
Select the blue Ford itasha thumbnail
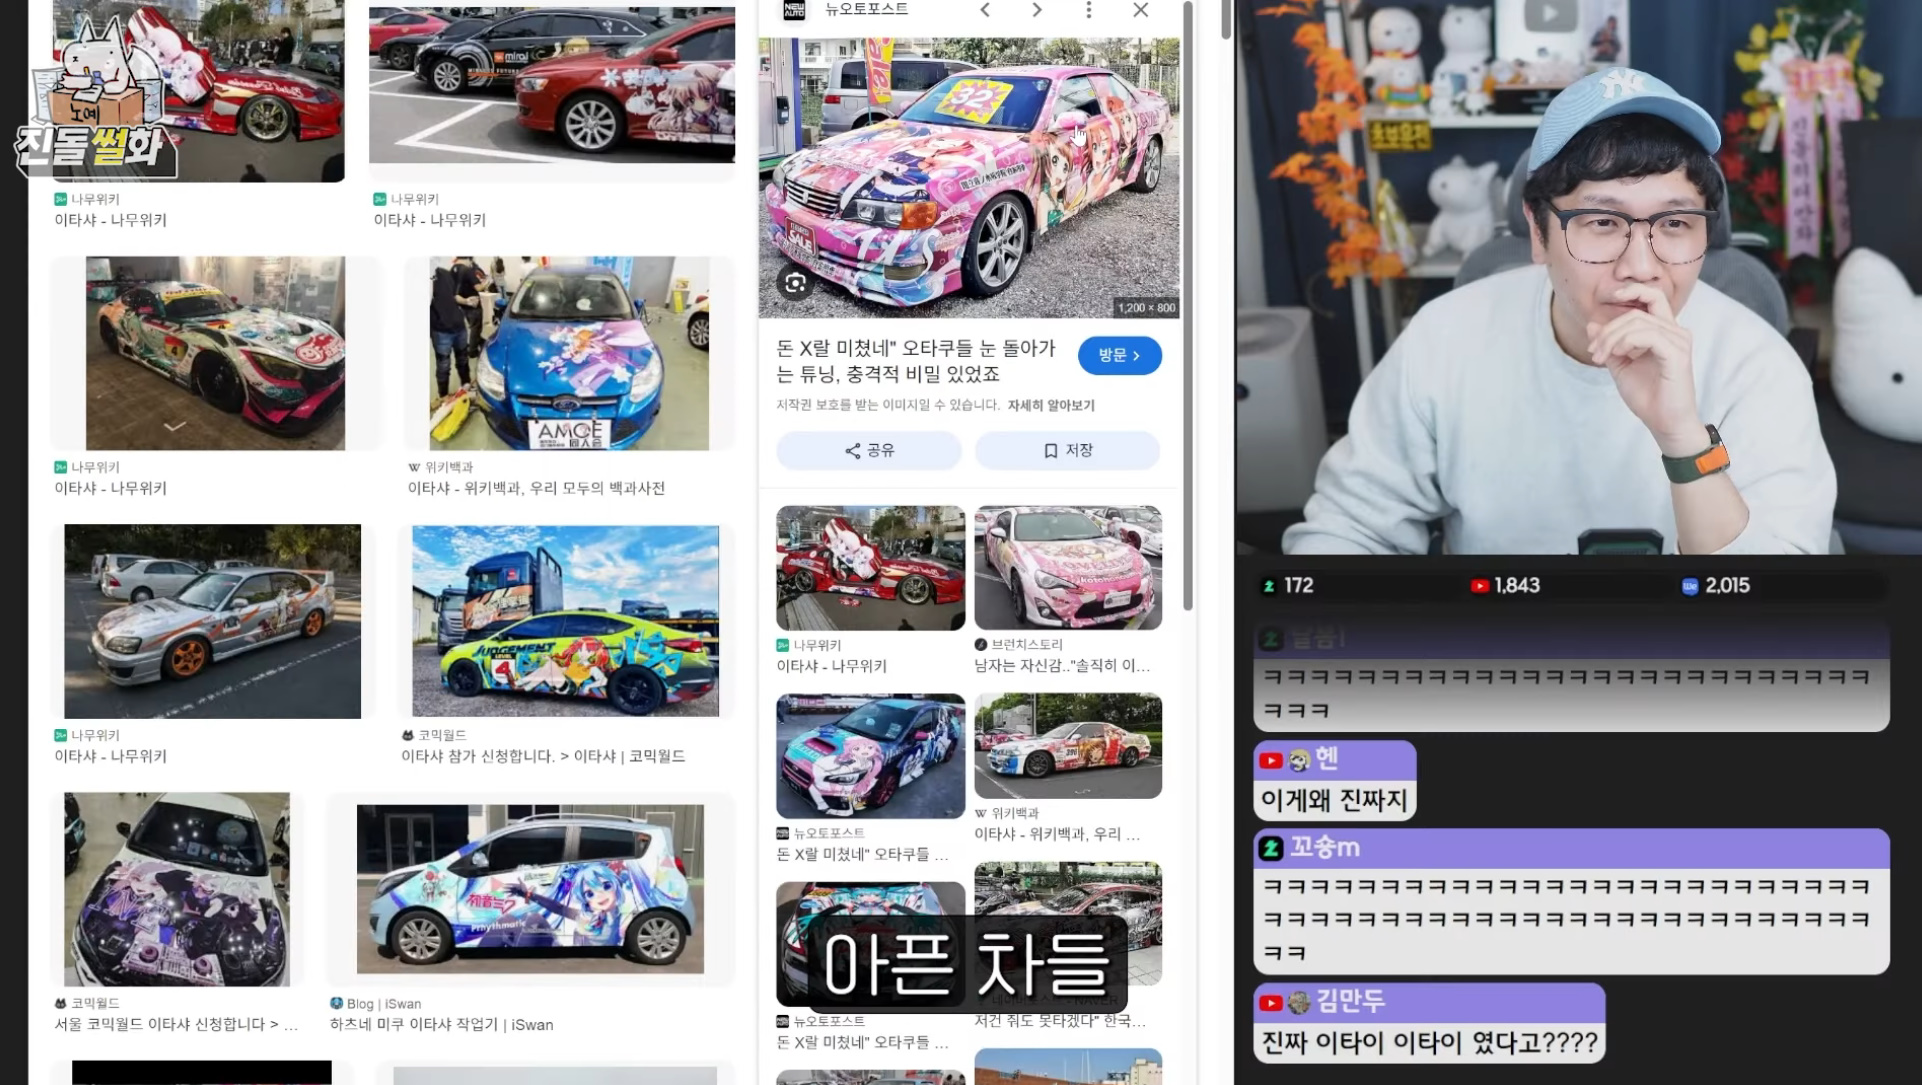tap(569, 353)
